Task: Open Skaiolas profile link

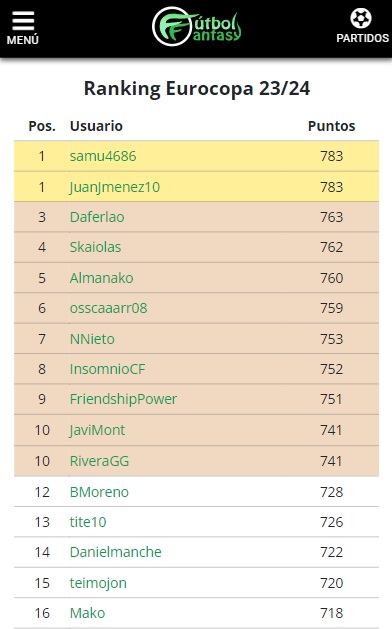Action: [95, 247]
